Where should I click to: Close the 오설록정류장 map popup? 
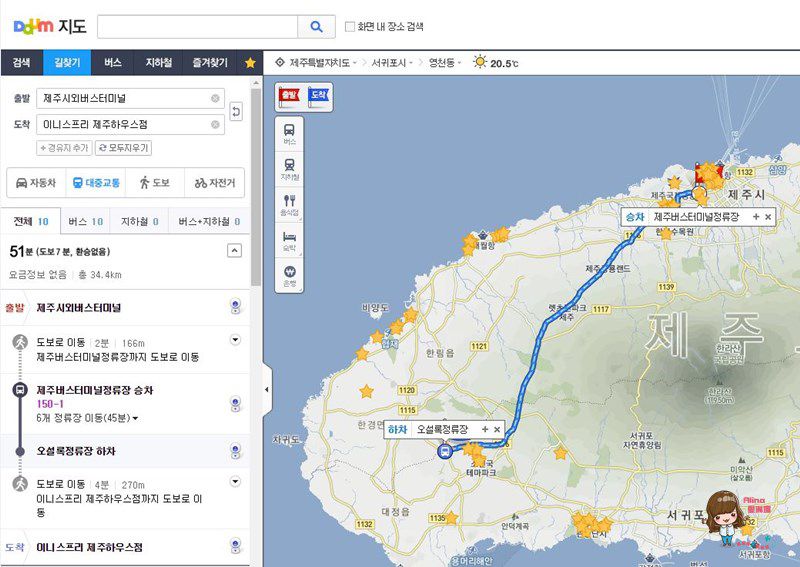[x=497, y=430]
